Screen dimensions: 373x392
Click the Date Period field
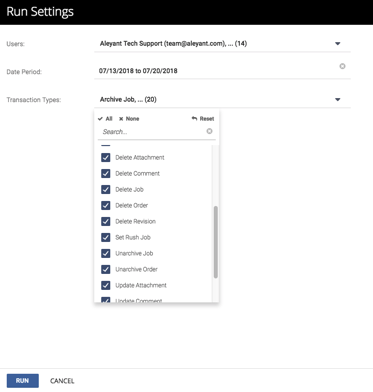point(222,71)
